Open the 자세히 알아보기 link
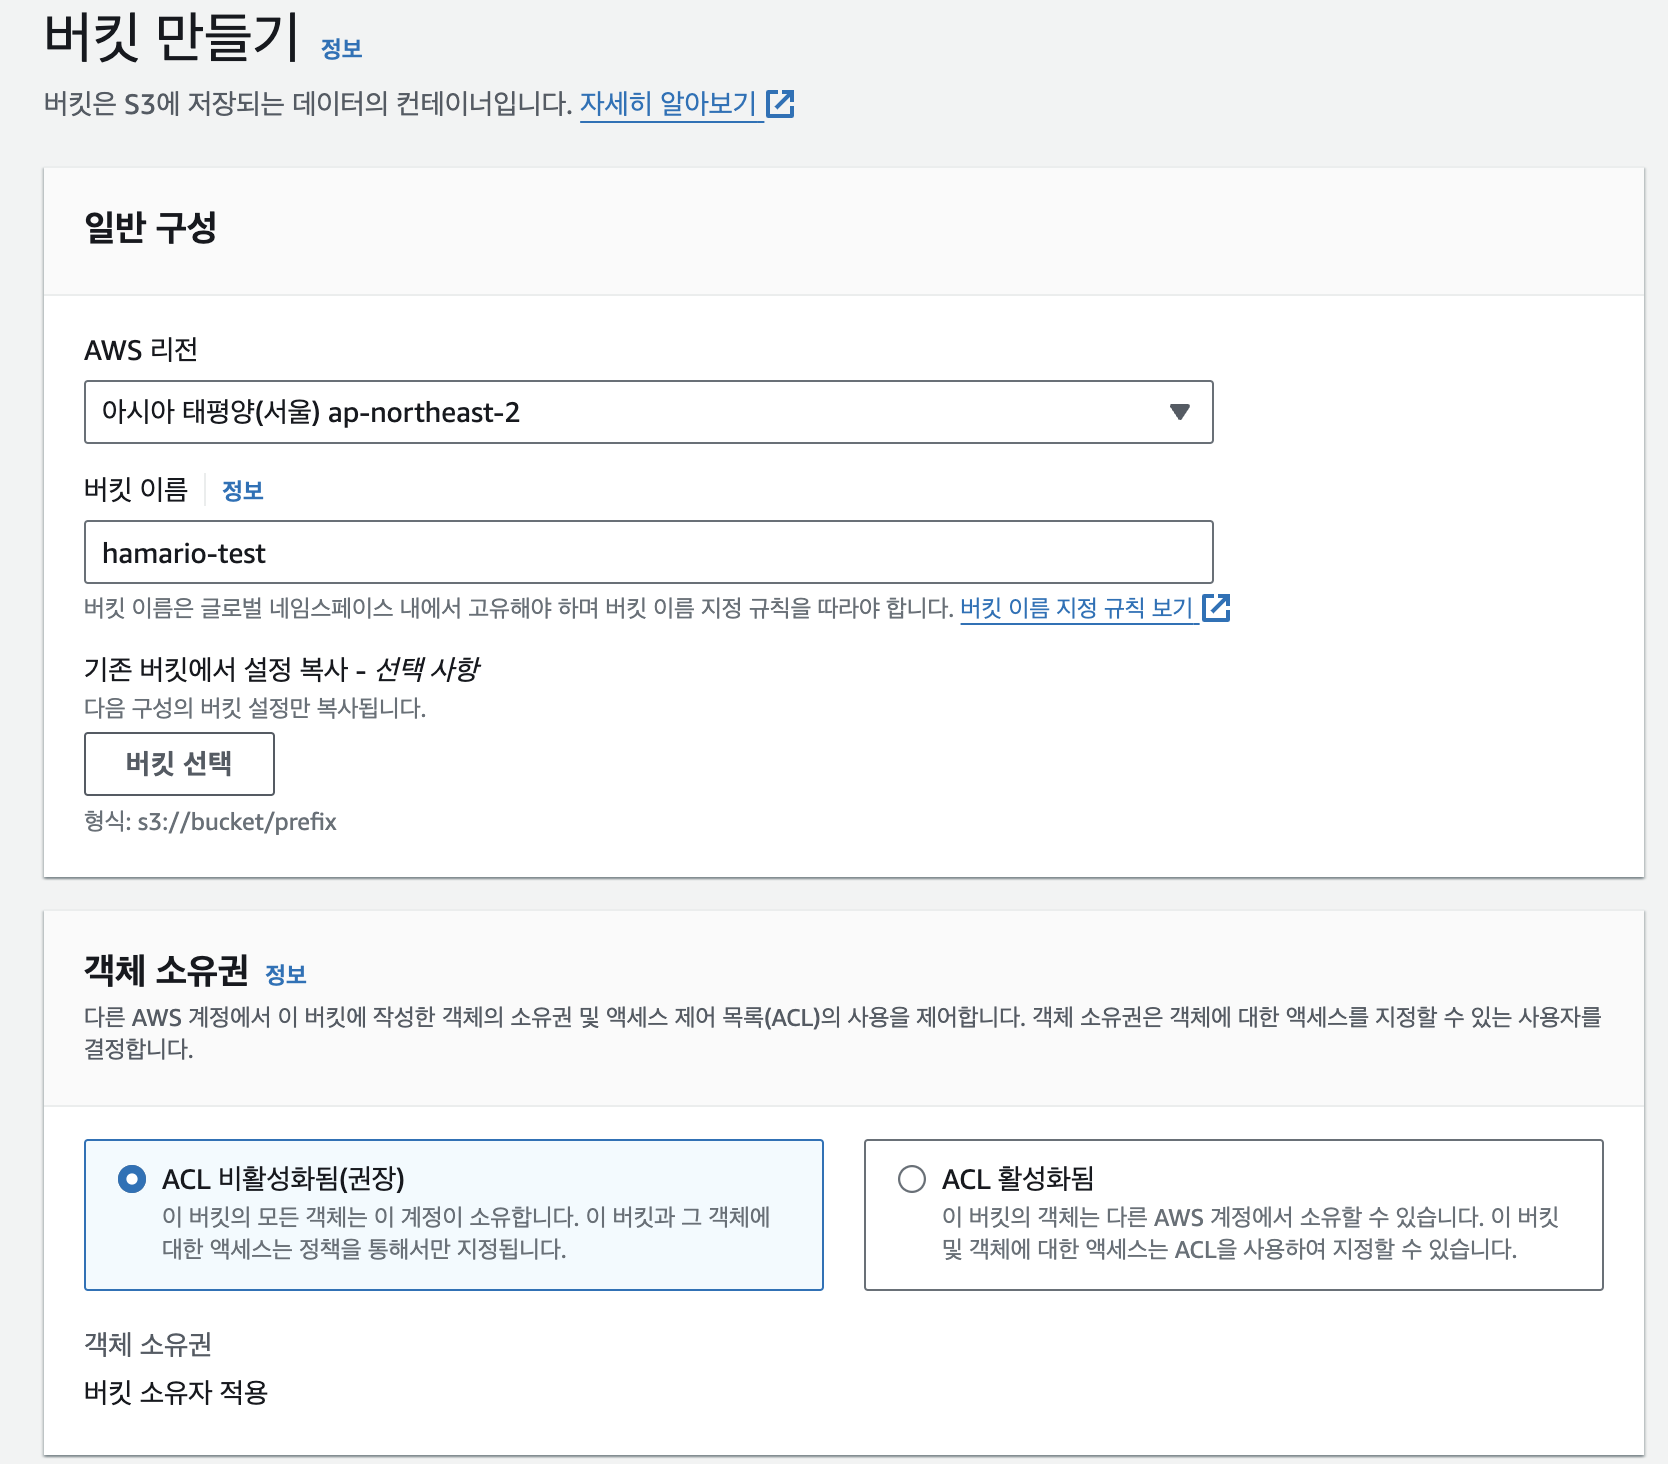 click(668, 103)
